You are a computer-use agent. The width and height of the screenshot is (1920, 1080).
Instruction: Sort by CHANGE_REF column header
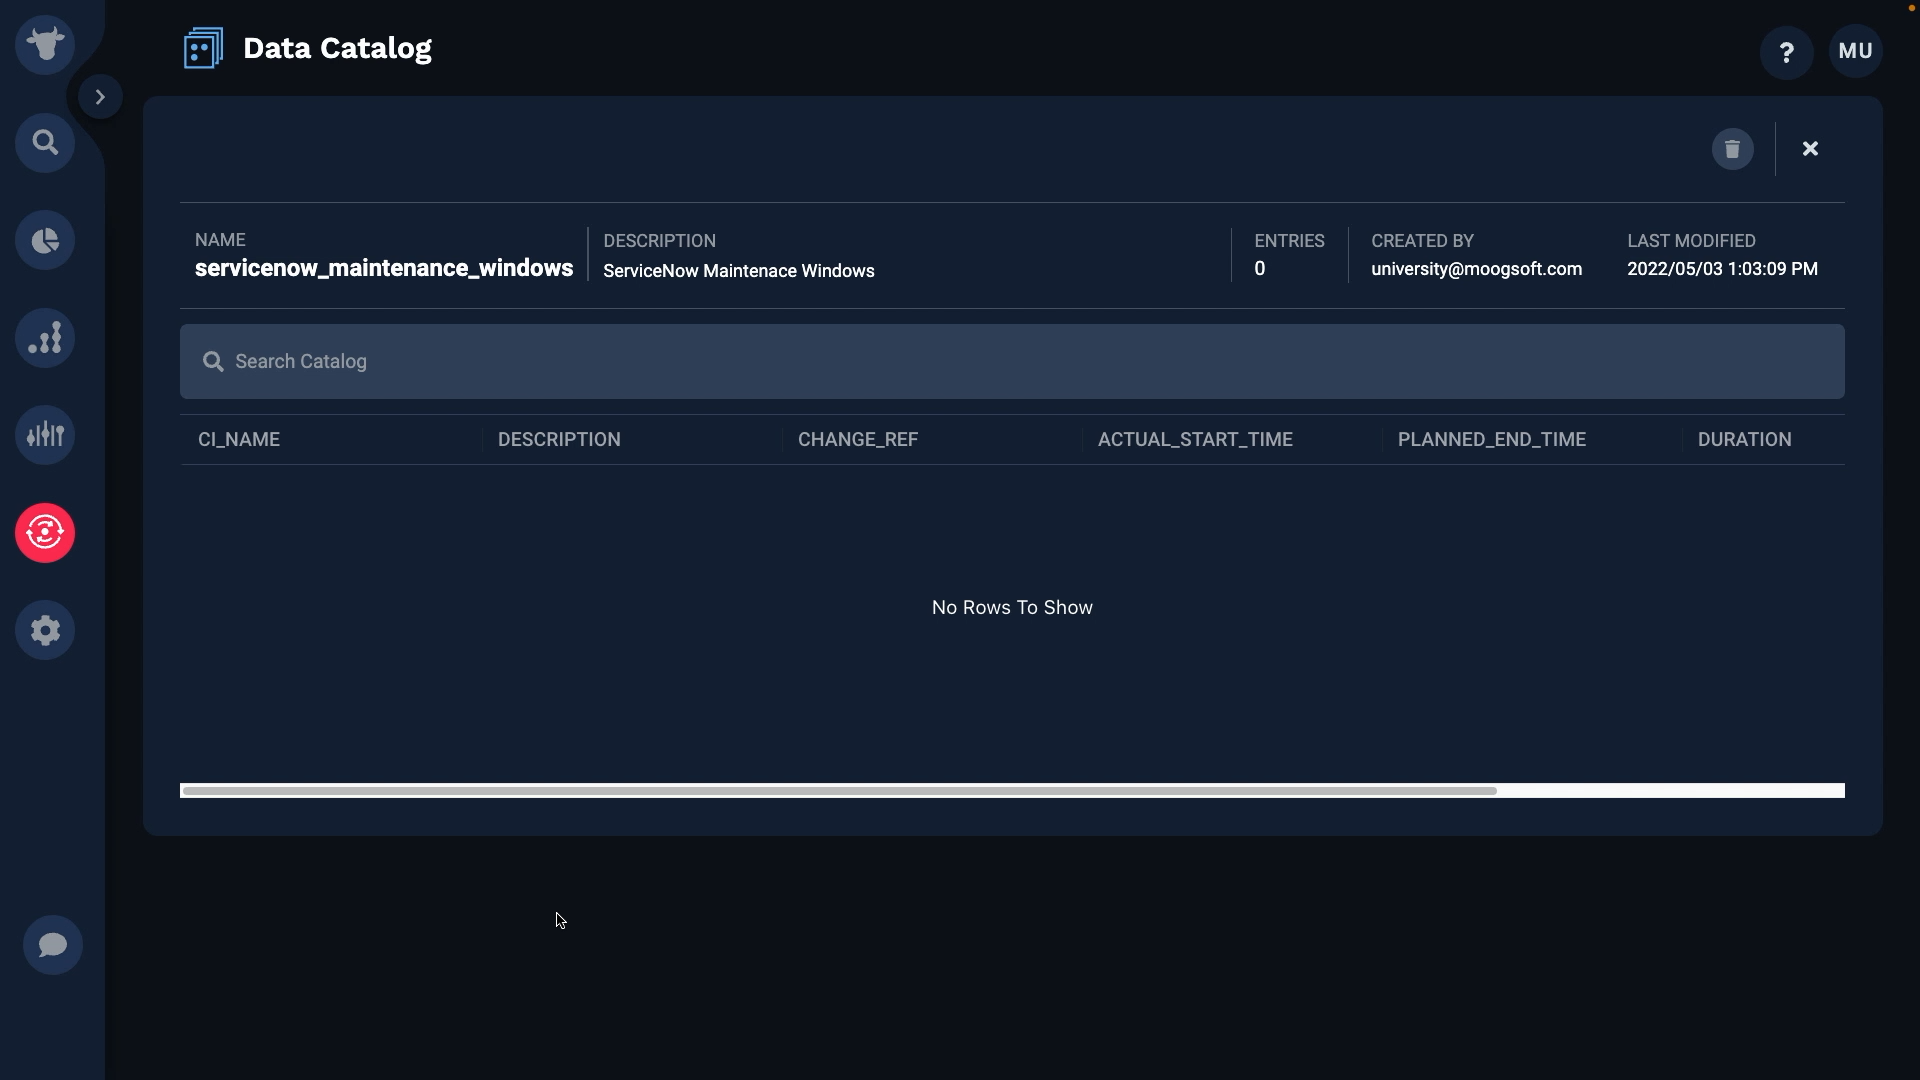(858, 440)
